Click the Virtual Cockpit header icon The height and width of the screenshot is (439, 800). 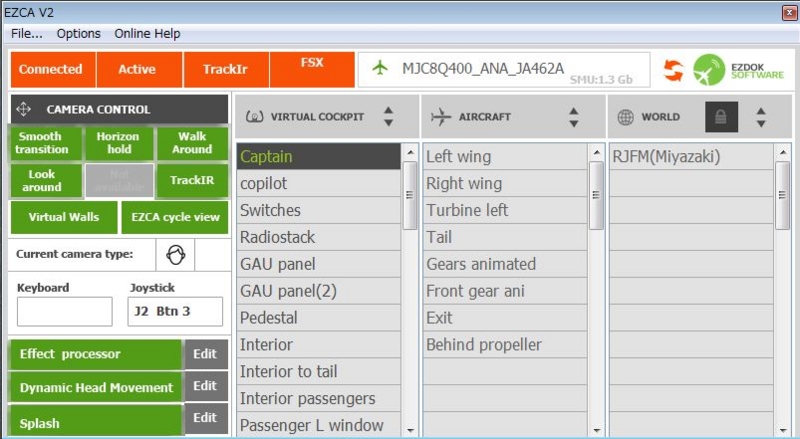(255, 117)
